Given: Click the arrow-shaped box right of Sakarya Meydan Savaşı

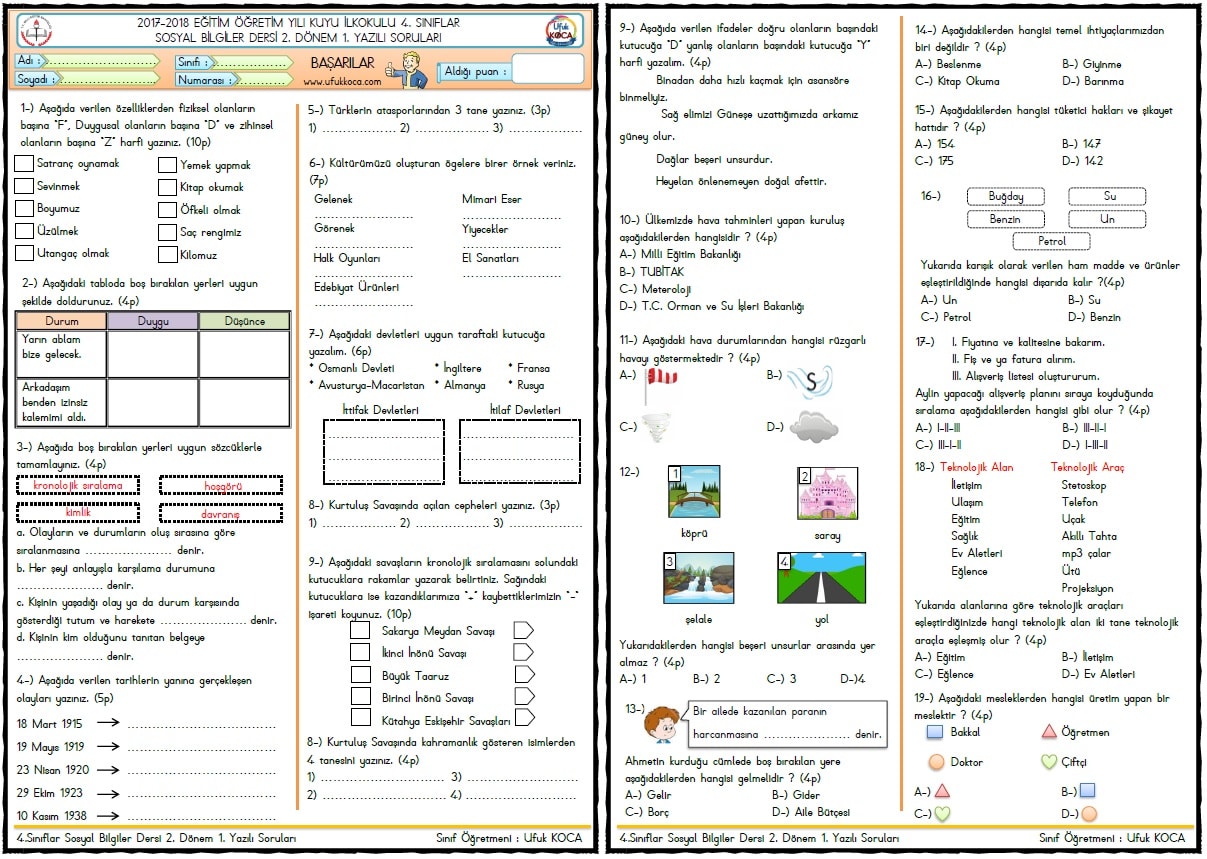Looking at the screenshot, I should [x=523, y=630].
